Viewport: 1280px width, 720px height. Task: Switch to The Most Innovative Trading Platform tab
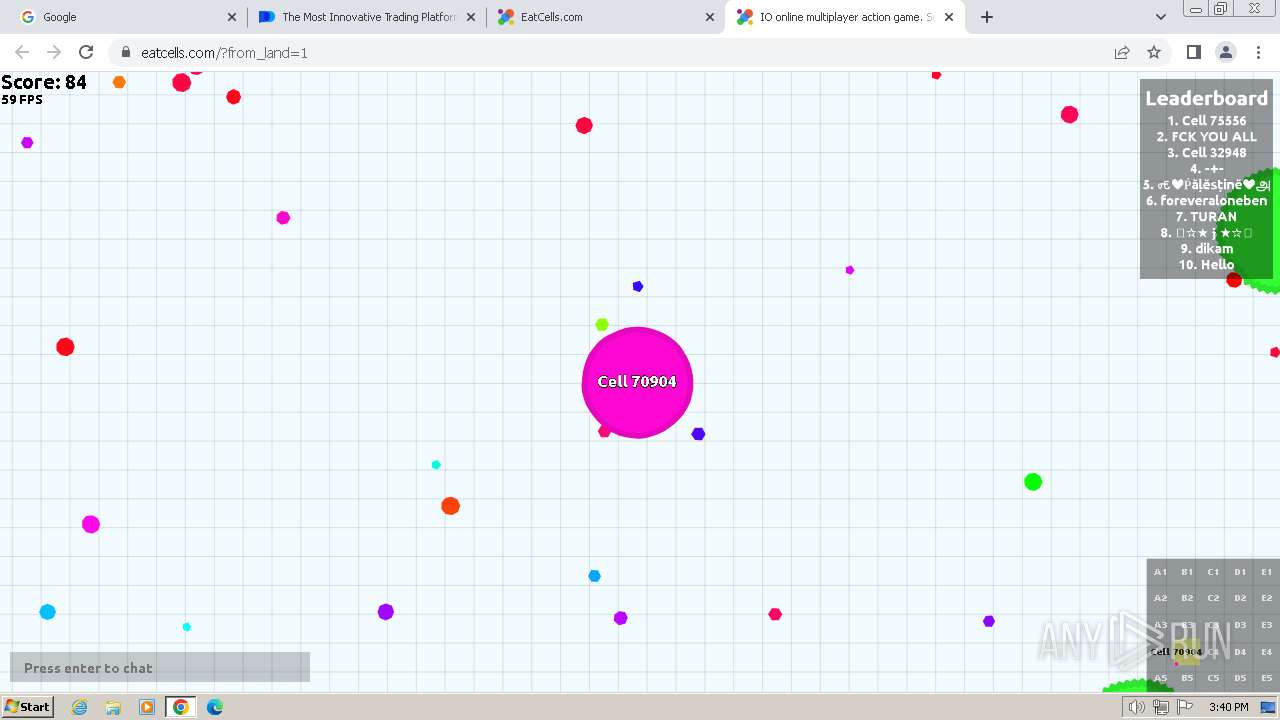(x=369, y=17)
